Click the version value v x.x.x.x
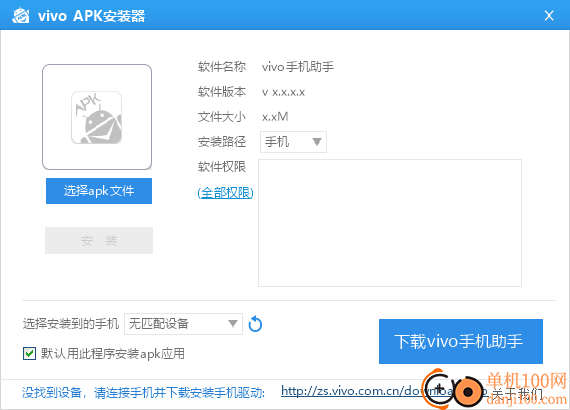This screenshot has height=410, width=570. [284, 92]
